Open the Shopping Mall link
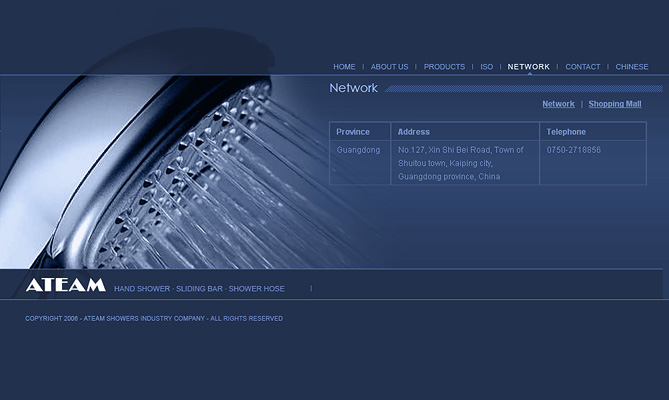Image resolution: width=669 pixels, height=400 pixels. [614, 104]
